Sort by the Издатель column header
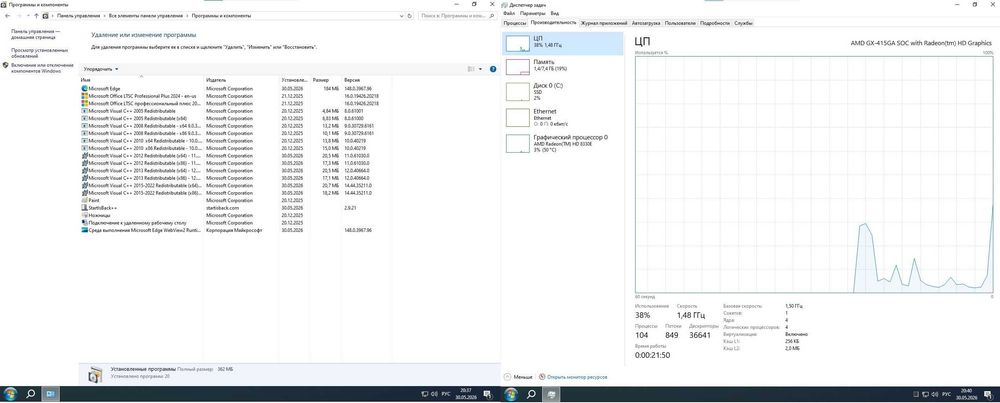 point(242,80)
